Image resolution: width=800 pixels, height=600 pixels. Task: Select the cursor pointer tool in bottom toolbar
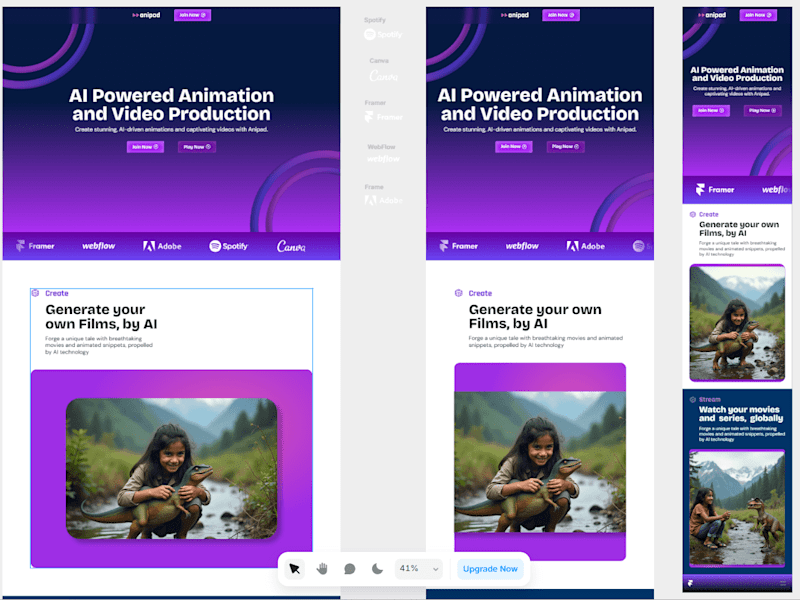tap(294, 568)
